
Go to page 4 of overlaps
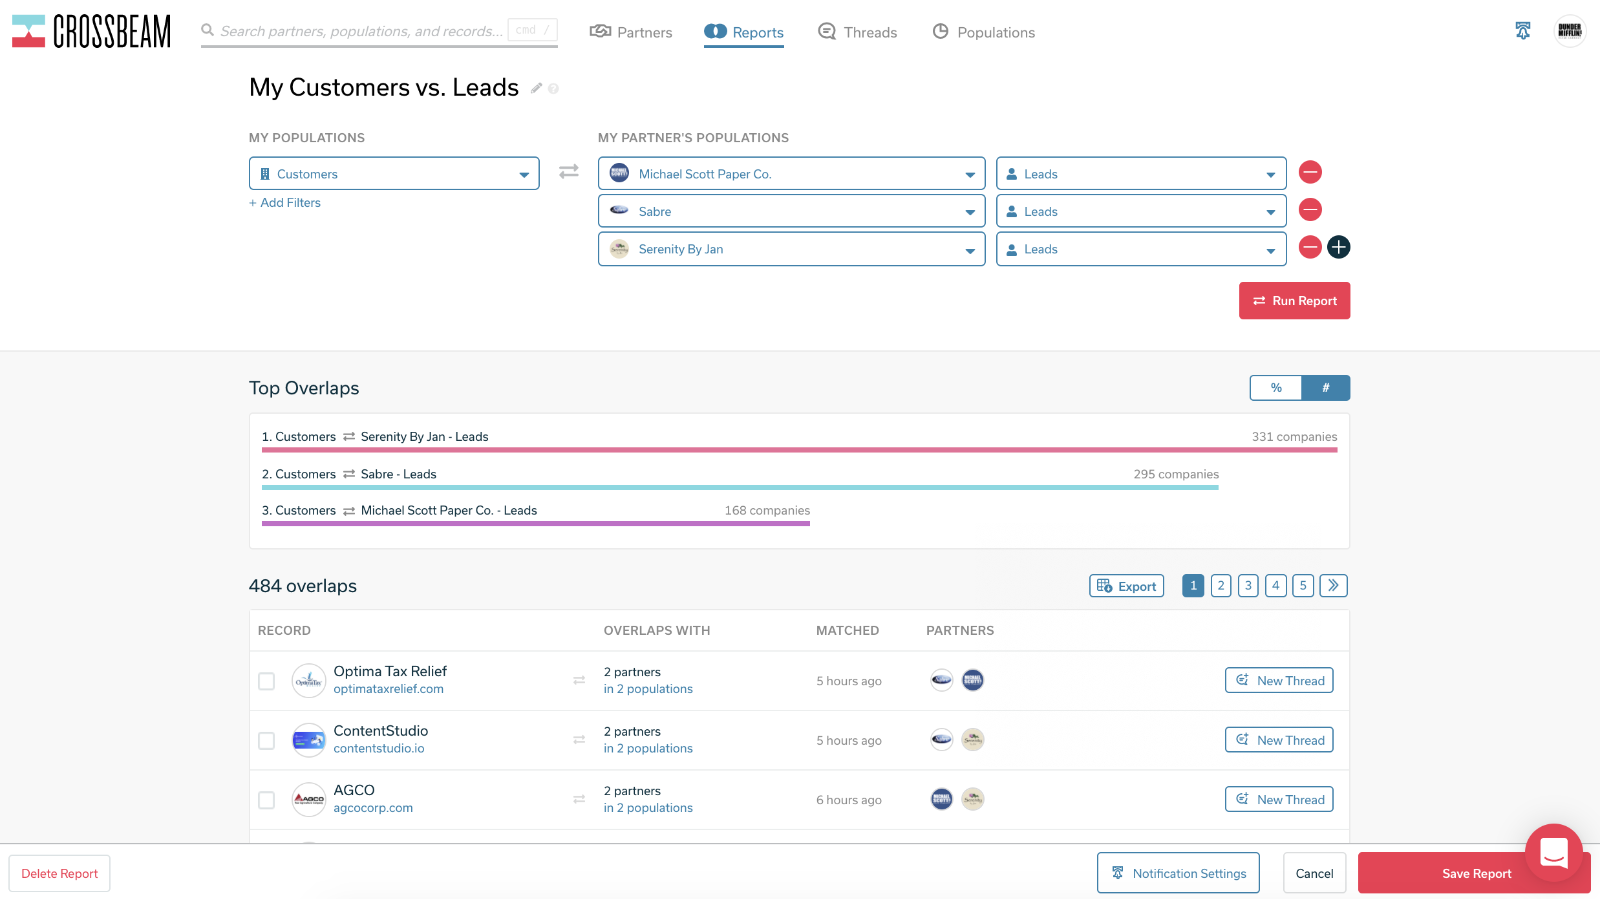pyautogui.click(x=1276, y=586)
